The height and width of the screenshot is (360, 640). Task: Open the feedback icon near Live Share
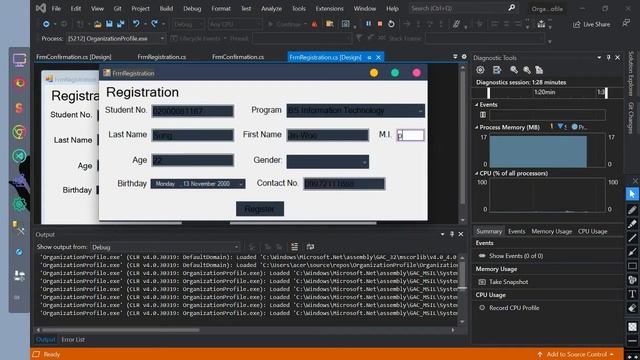626,24
